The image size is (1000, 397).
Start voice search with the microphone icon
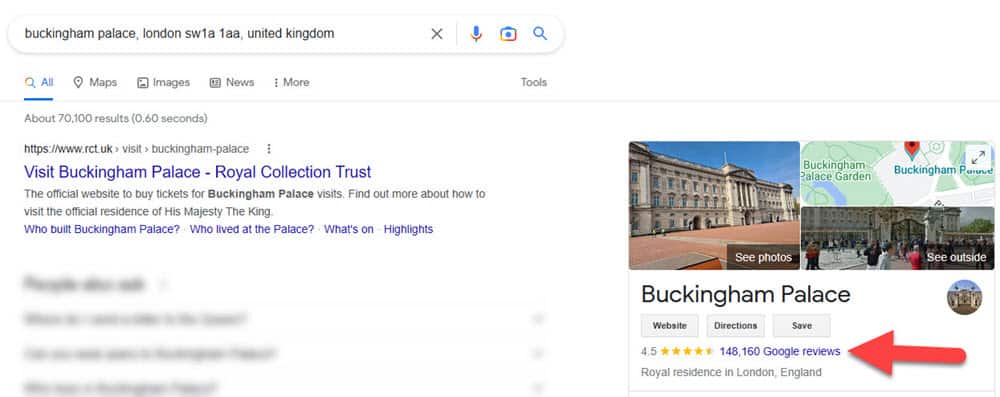(x=476, y=34)
